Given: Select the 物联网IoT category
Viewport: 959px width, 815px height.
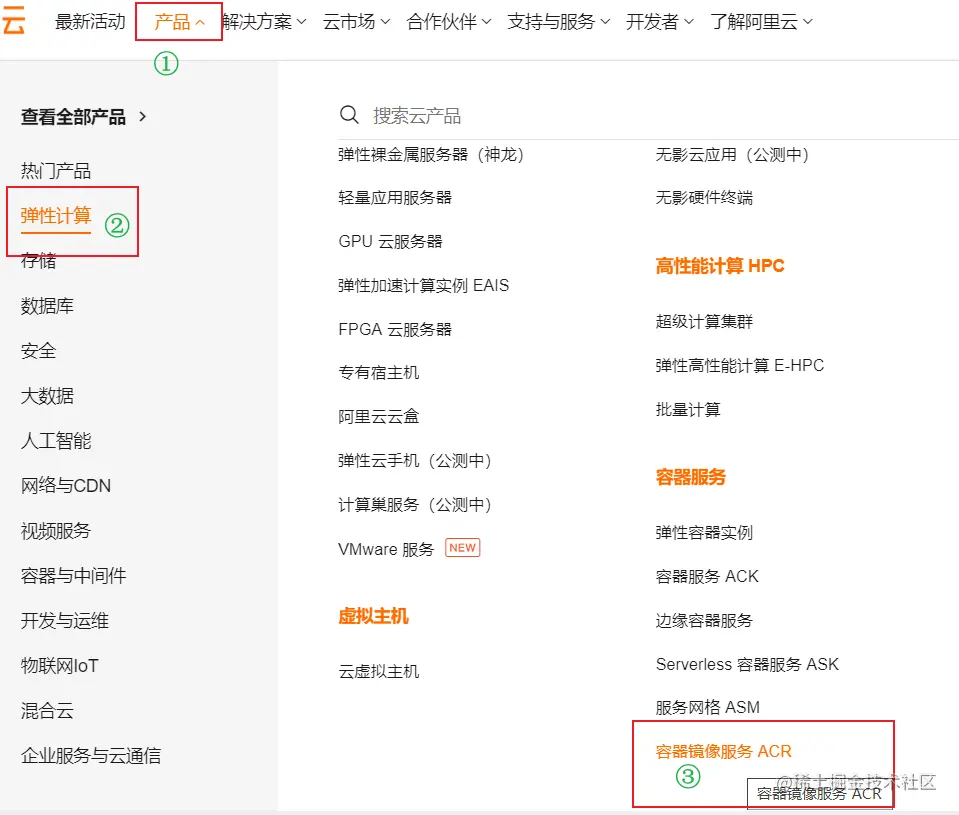Looking at the screenshot, I should [x=59, y=665].
